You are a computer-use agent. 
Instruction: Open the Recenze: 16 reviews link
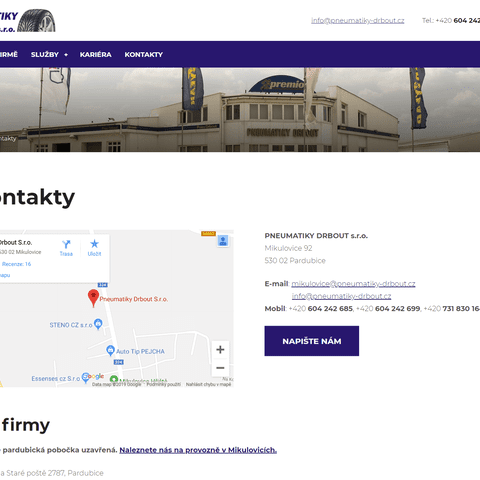16,264
